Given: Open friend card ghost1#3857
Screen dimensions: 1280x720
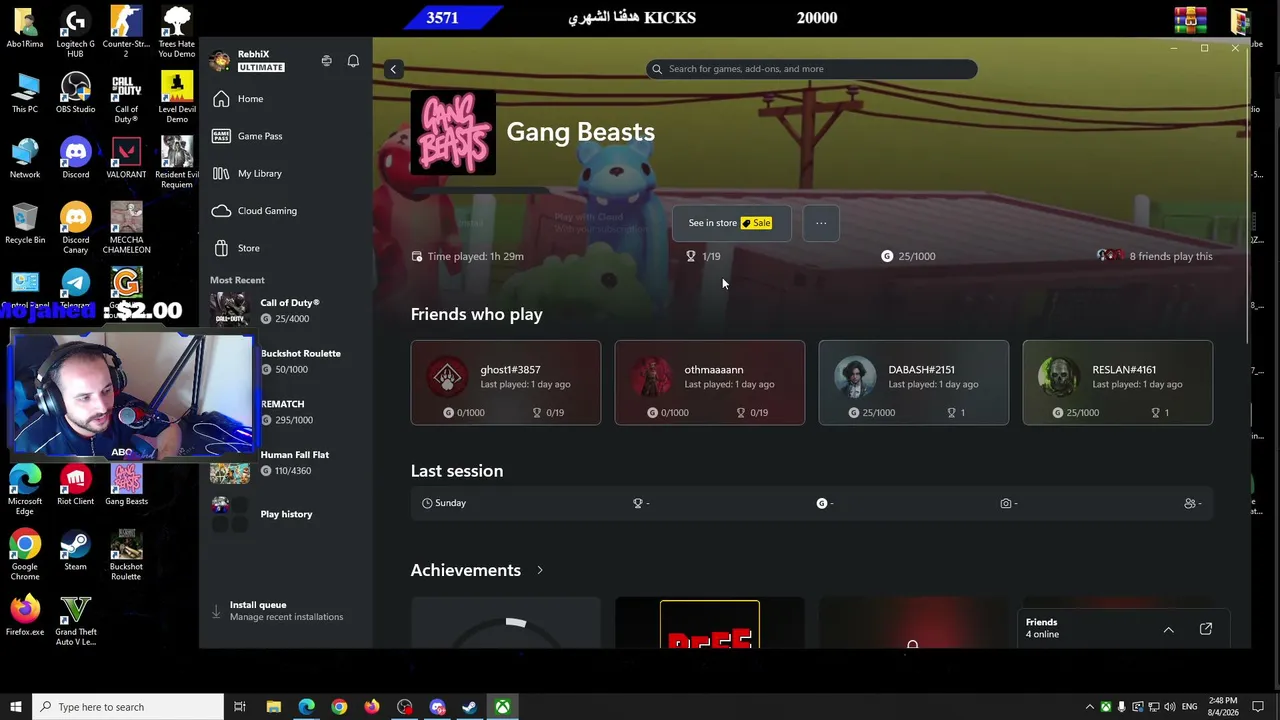Looking at the screenshot, I should coord(506,383).
